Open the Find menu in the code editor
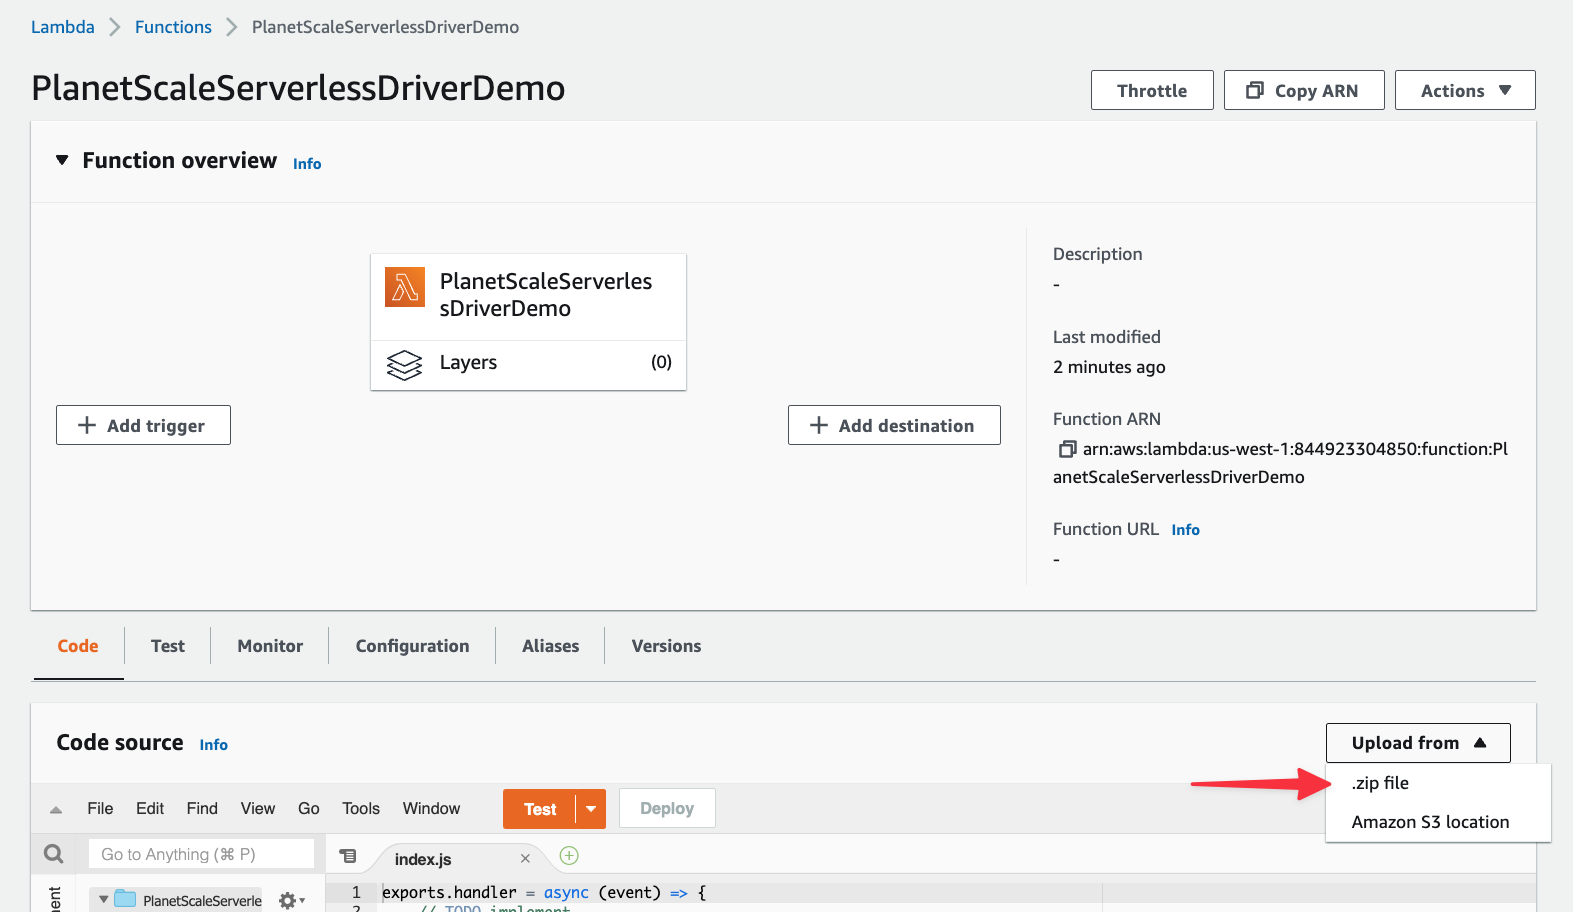 202,808
